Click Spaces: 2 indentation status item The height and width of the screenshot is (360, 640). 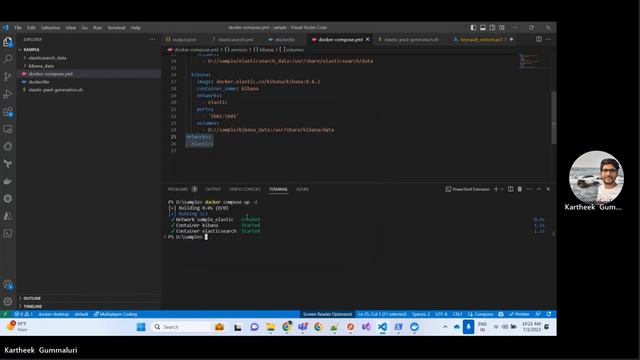[x=421, y=314]
